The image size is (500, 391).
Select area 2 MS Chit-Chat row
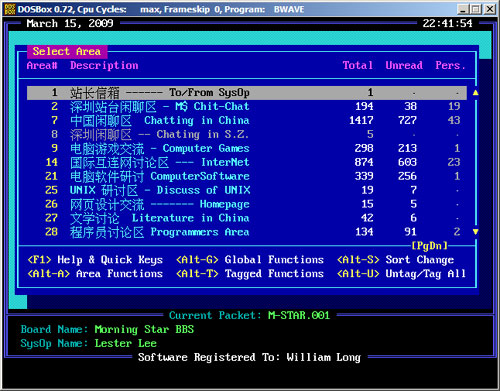coord(247,107)
